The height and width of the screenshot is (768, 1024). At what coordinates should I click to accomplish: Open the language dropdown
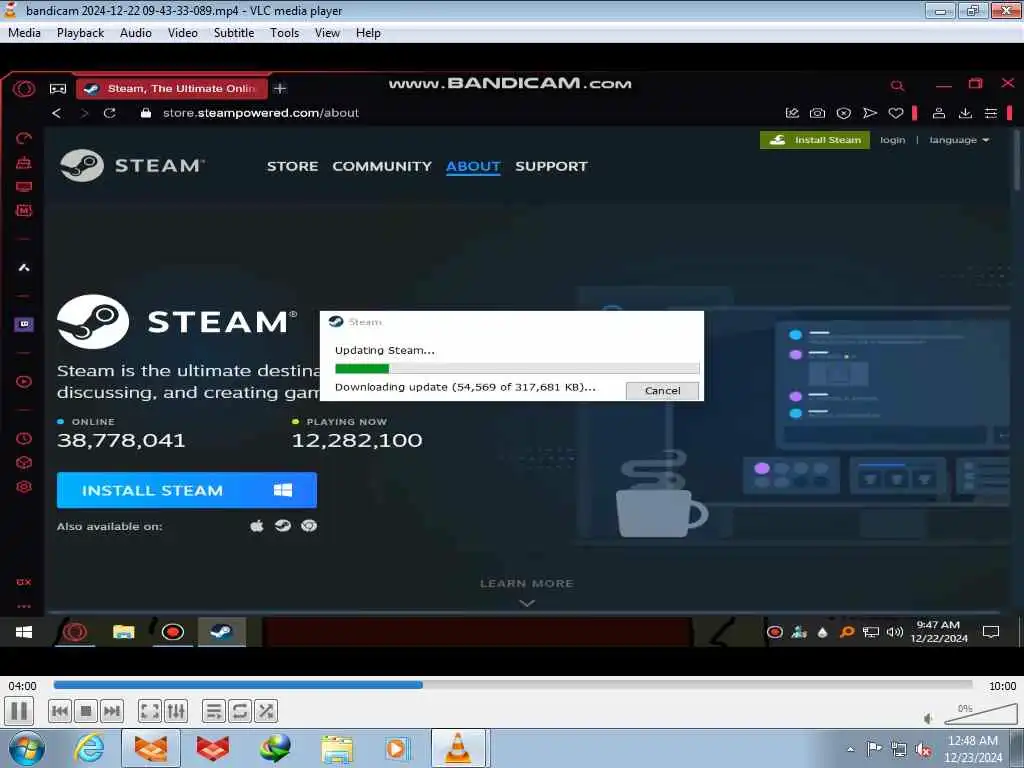[959, 140]
